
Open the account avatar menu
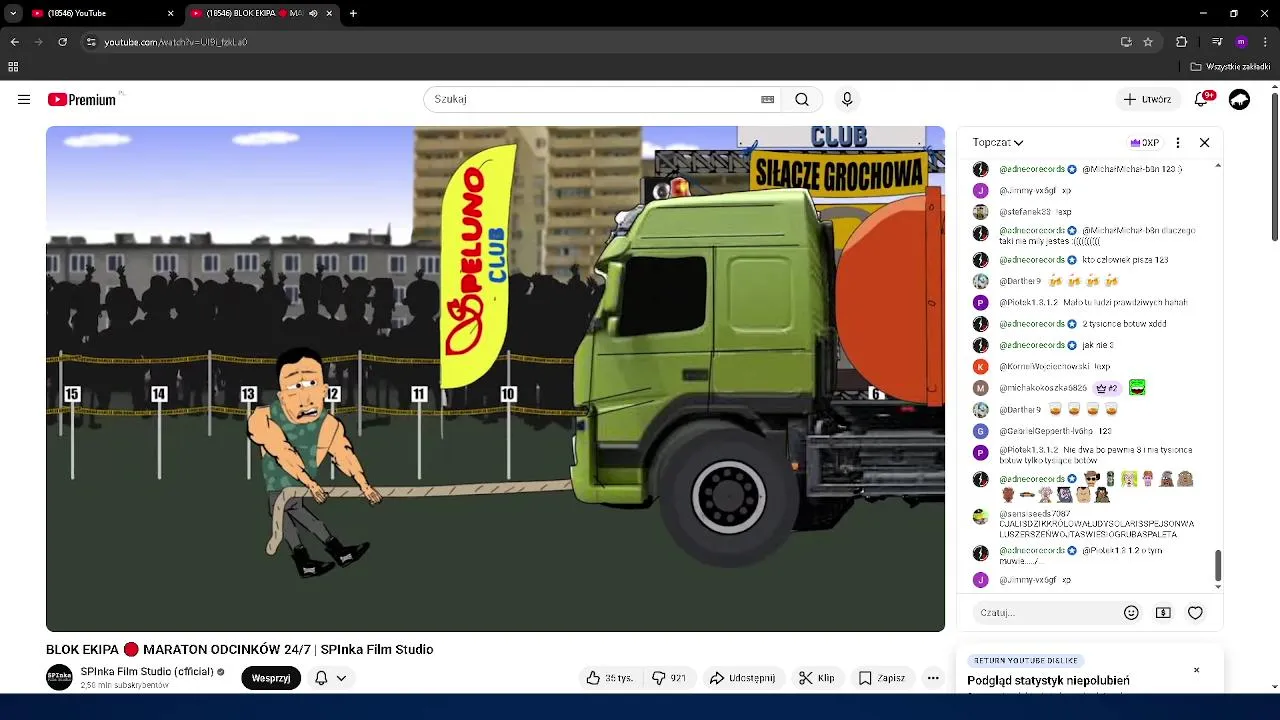[x=1239, y=99]
